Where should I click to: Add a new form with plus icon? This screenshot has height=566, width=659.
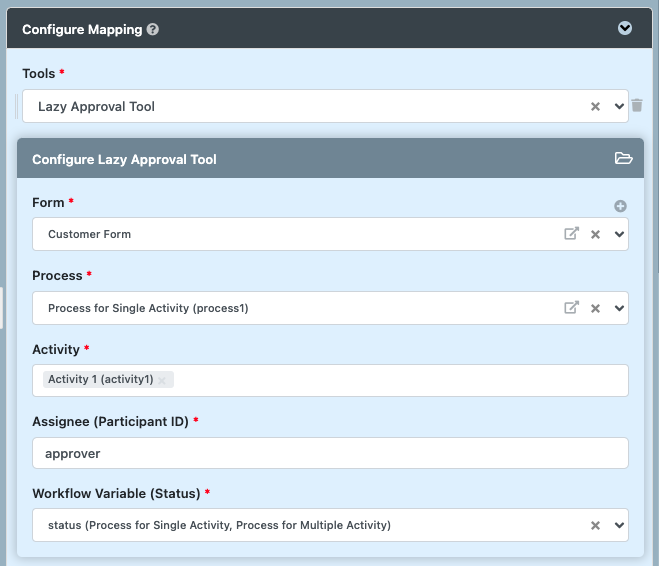[x=620, y=206]
